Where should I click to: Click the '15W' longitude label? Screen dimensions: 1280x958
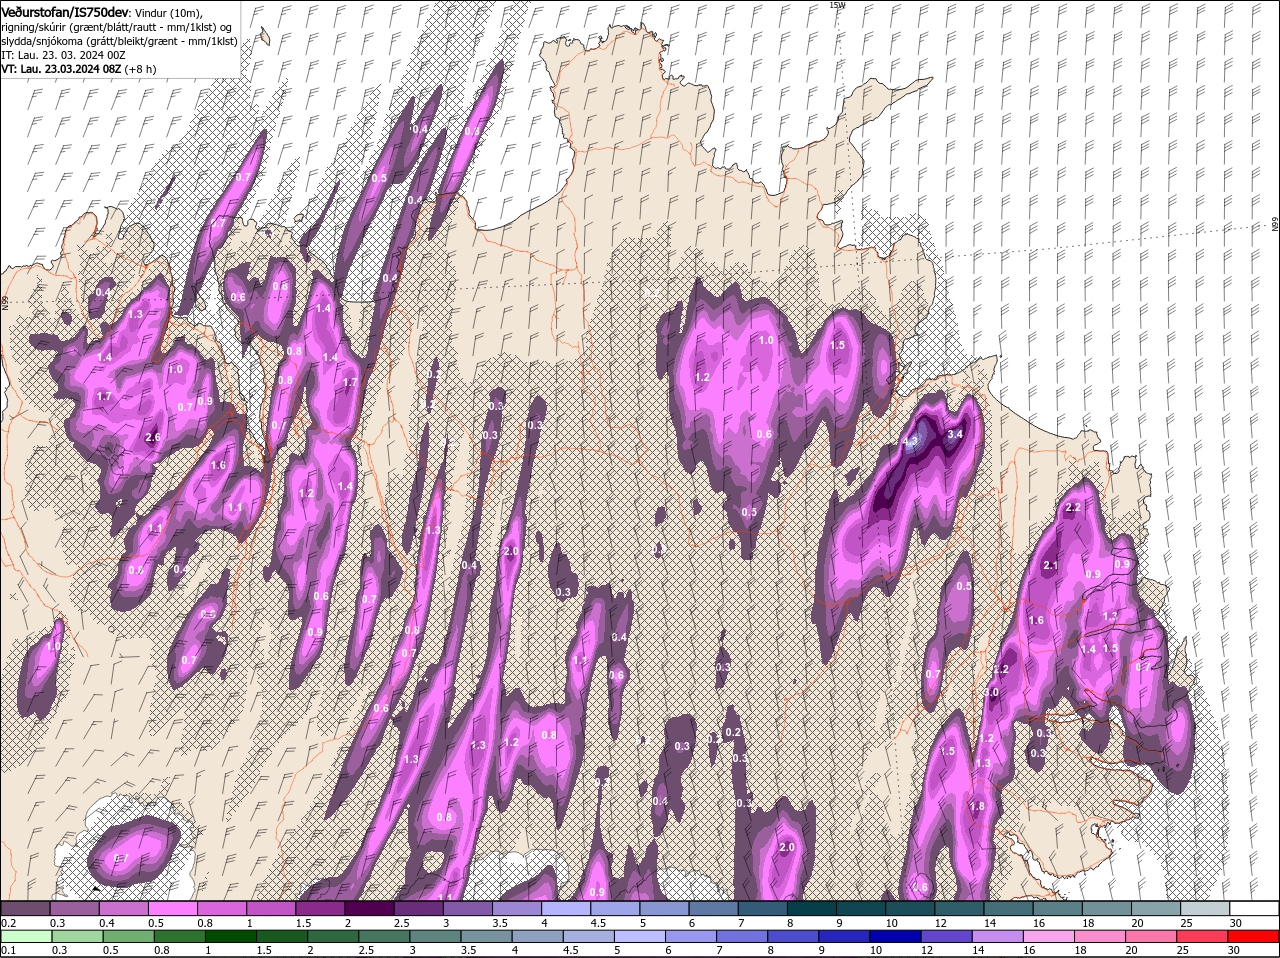[837, 5]
